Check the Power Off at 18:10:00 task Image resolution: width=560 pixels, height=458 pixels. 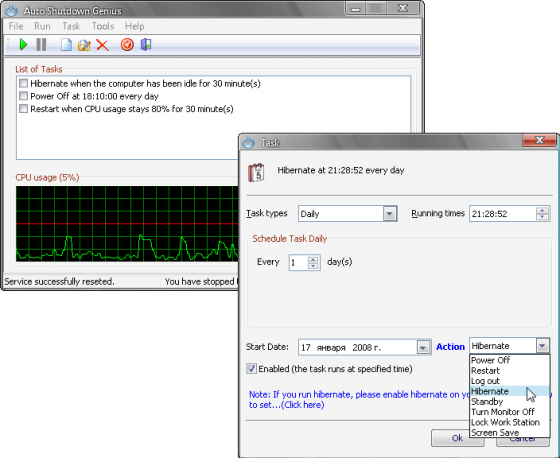pyautogui.click(x=23, y=96)
